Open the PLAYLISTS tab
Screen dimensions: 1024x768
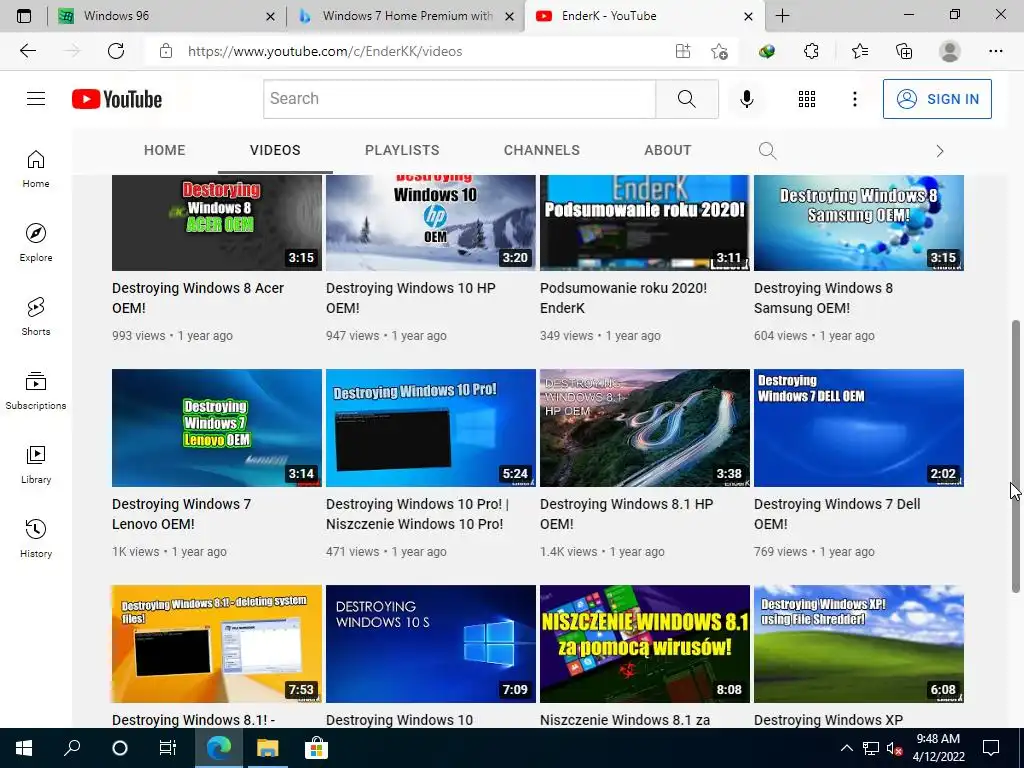click(402, 150)
